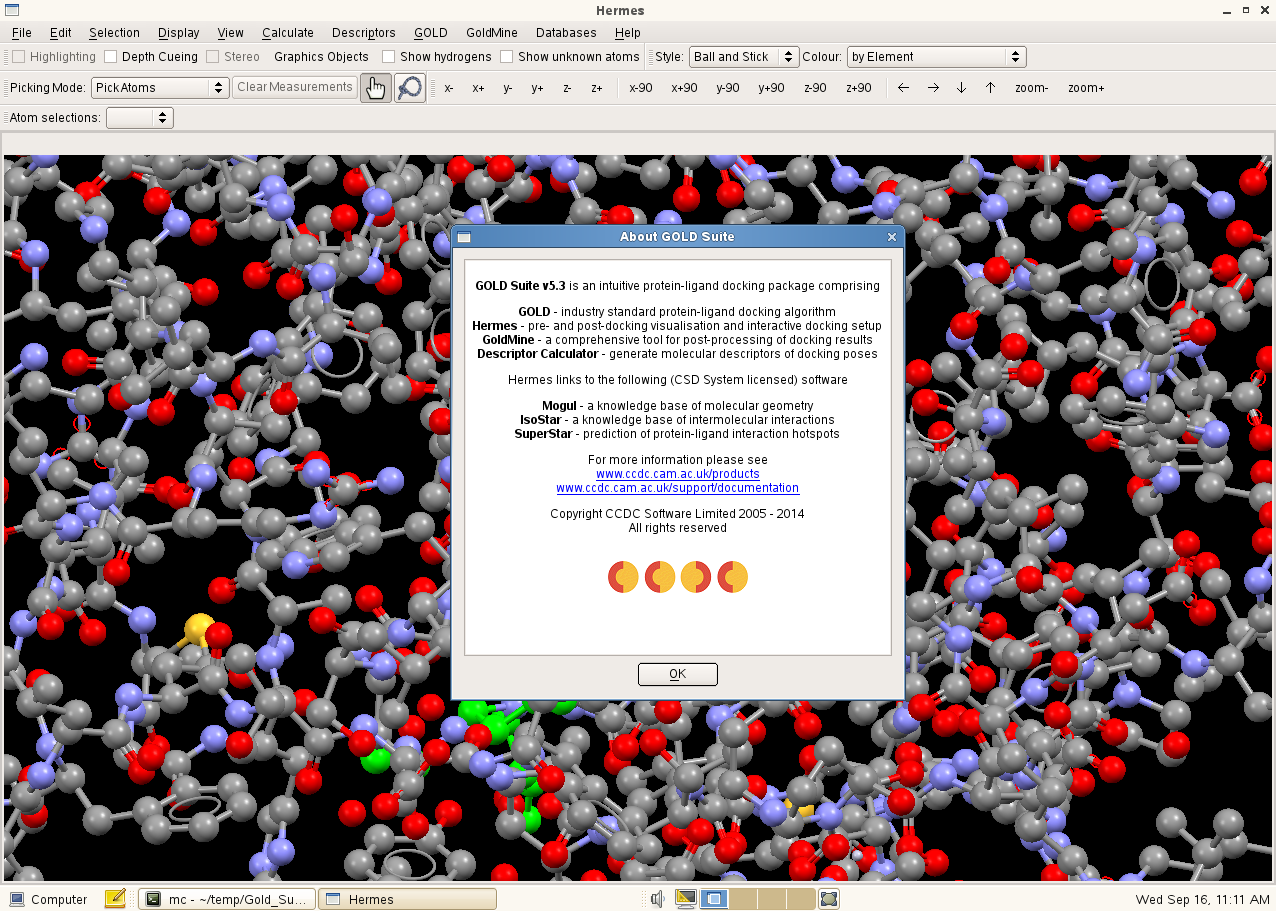Open the Descriptors menu
This screenshot has height=911, width=1276.
coord(364,33)
